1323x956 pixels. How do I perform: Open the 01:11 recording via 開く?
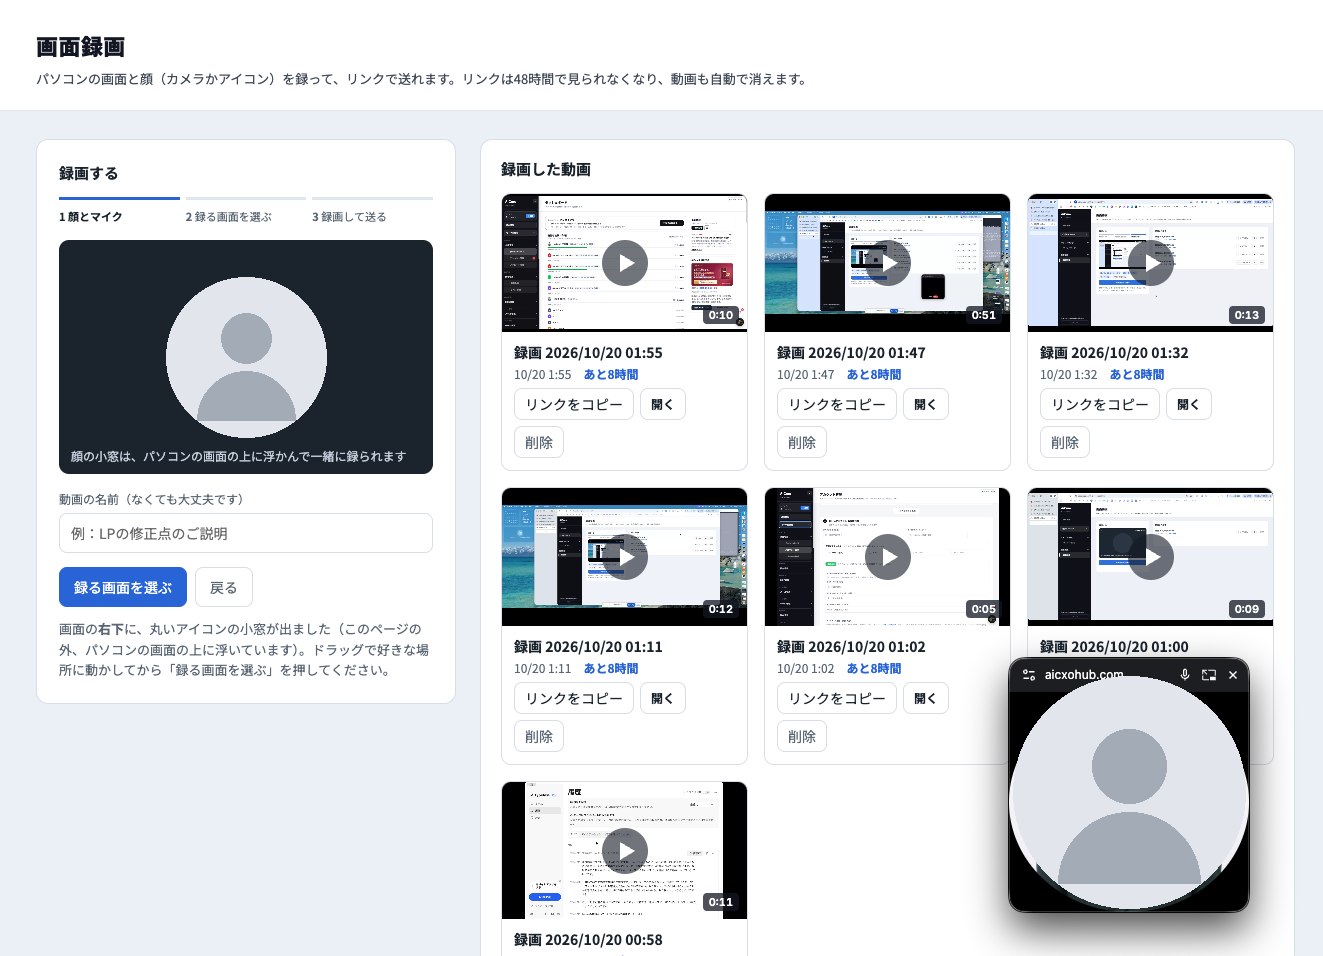pyautogui.click(x=662, y=698)
